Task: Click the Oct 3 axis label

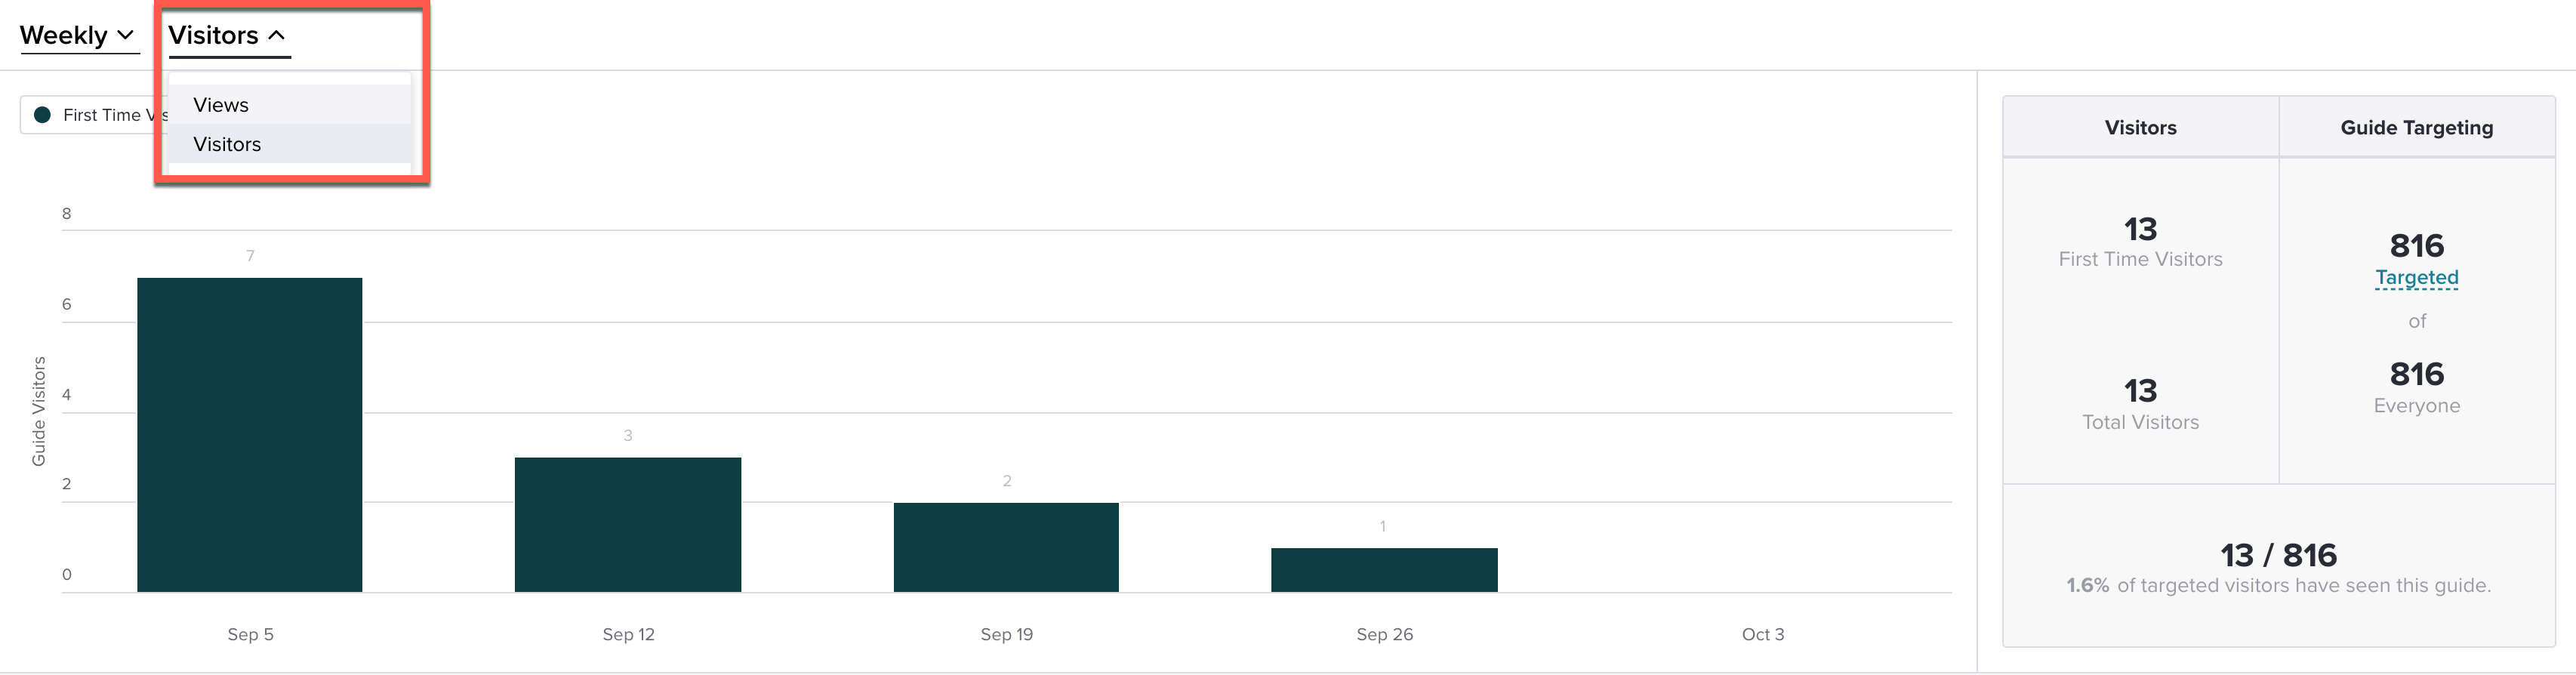Action: pyautogui.click(x=1762, y=634)
